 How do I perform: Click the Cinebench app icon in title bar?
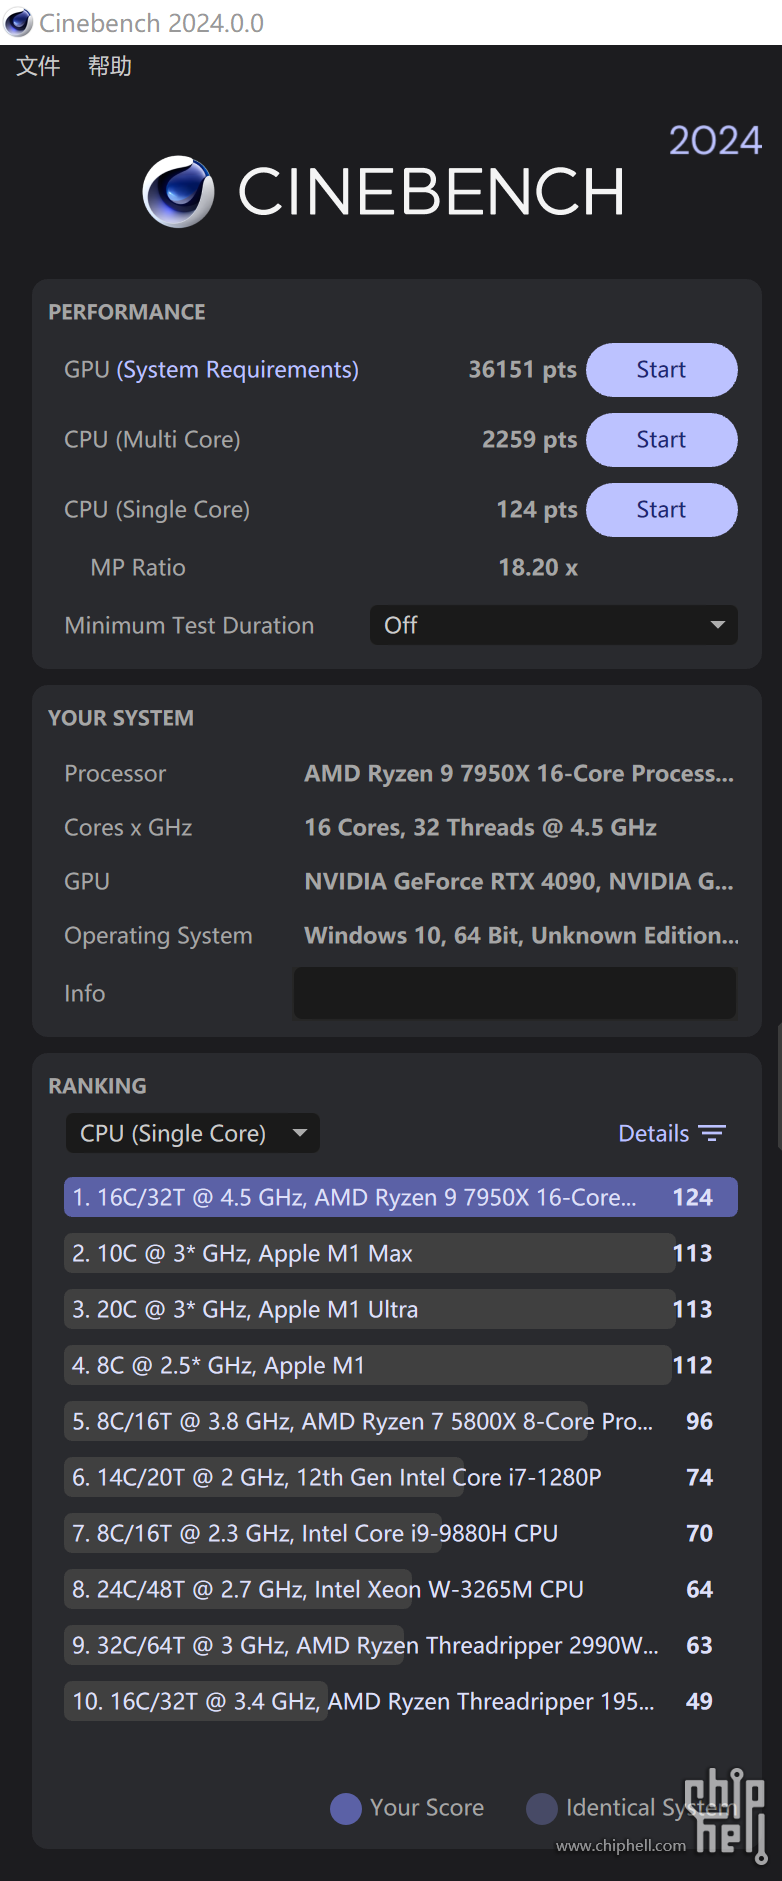(18, 22)
